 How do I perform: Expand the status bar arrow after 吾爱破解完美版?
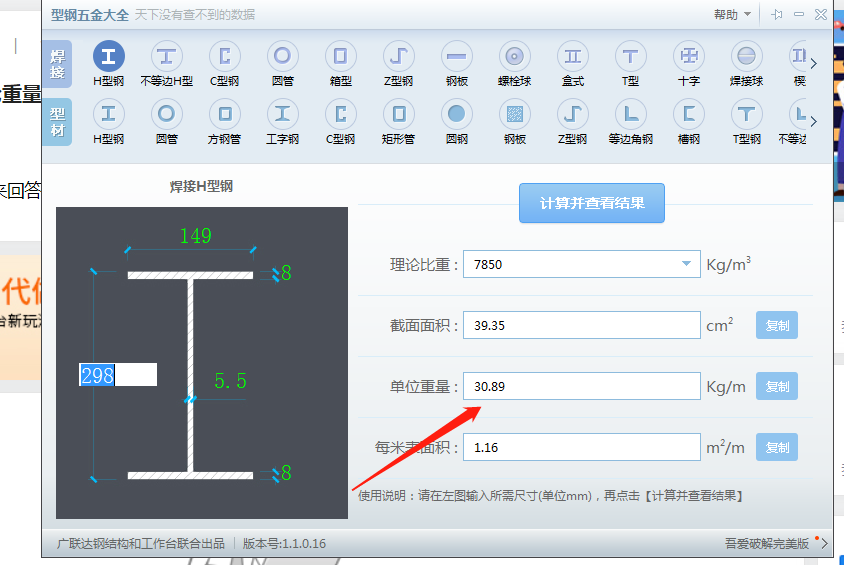pyautogui.click(x=824, y=543)
